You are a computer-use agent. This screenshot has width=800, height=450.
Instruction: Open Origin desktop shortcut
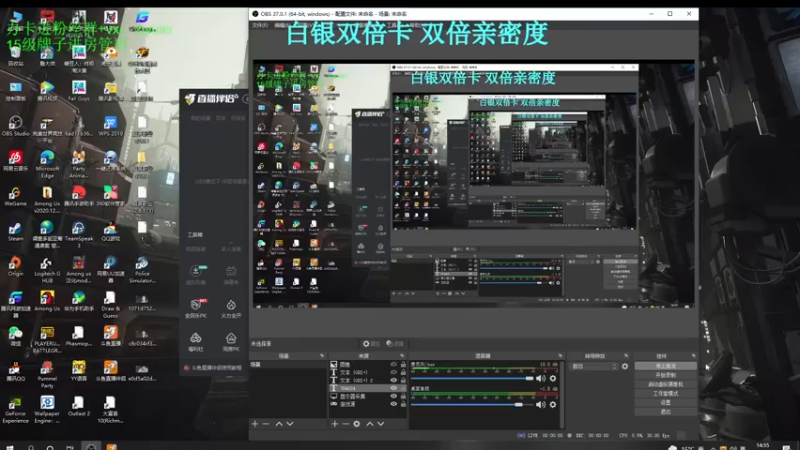tap(15, 266)
